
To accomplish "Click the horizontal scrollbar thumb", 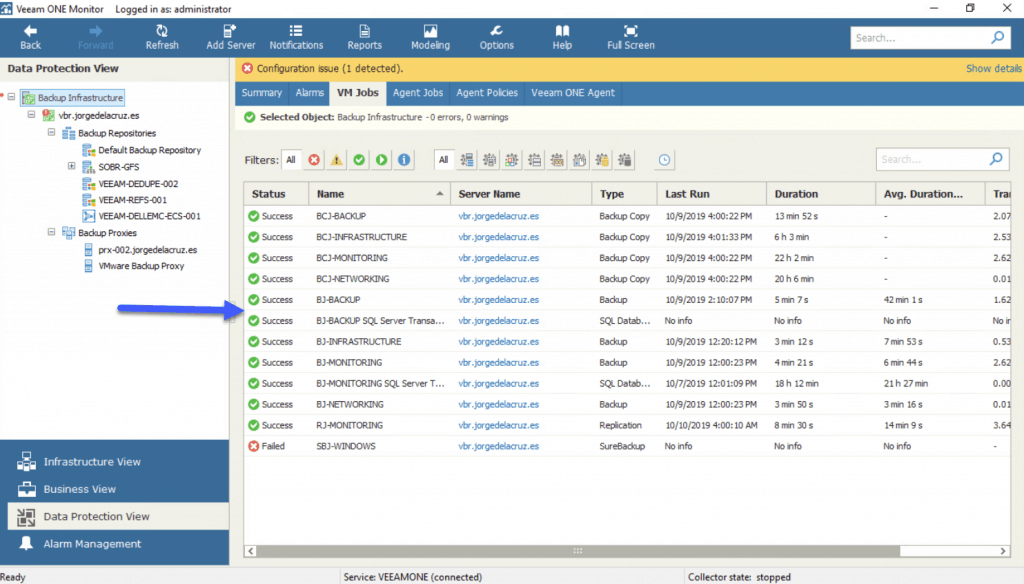I will pos(578,551).
